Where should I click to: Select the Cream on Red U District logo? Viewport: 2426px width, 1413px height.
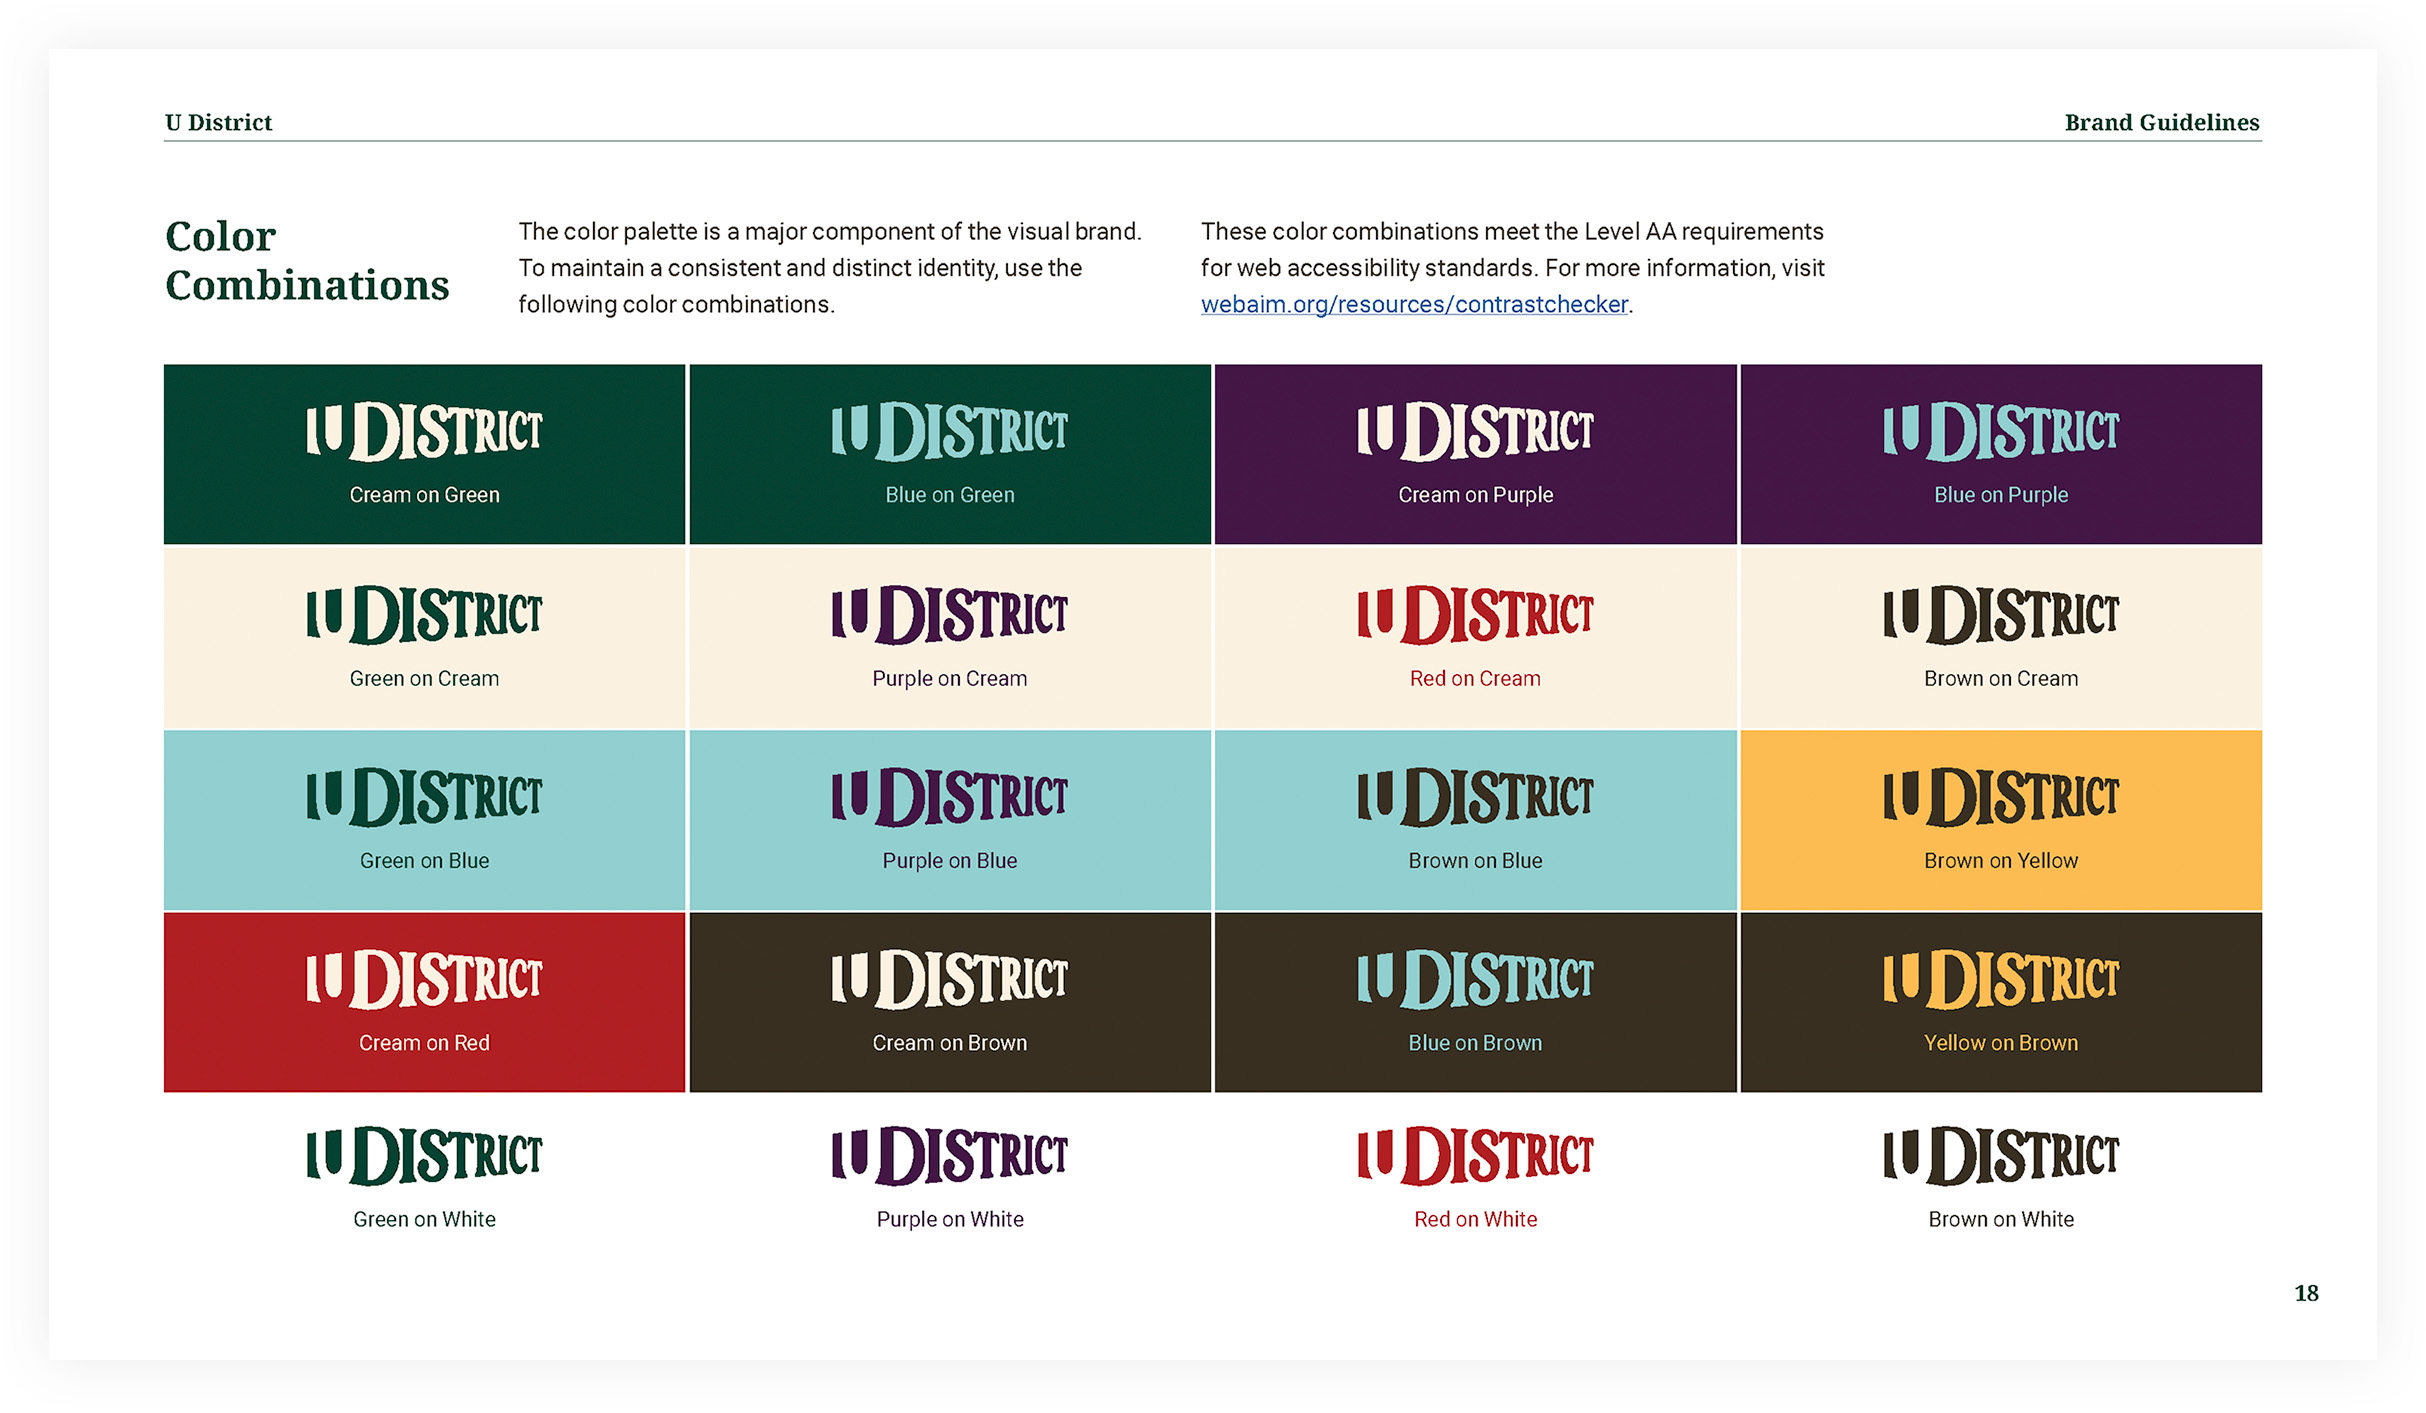point(424,980)
